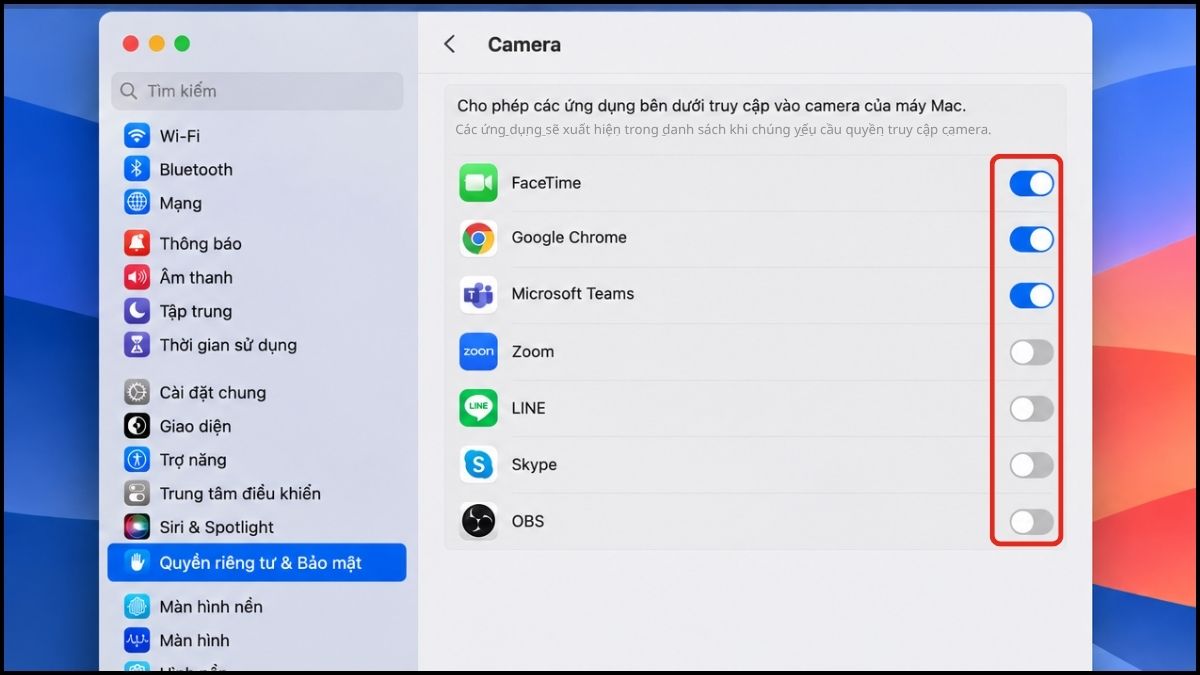Click the Microsoft Teams app icon

(x=479, y=295)
